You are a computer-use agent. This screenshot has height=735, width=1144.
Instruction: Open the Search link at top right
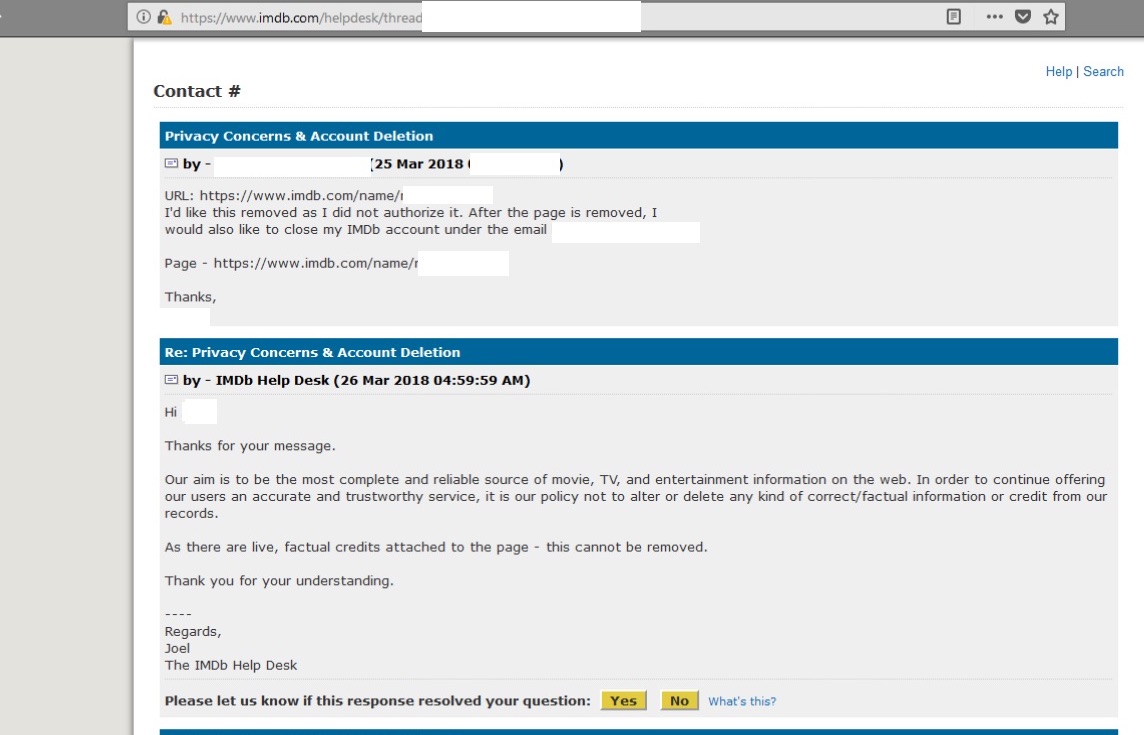[1103, 72]
